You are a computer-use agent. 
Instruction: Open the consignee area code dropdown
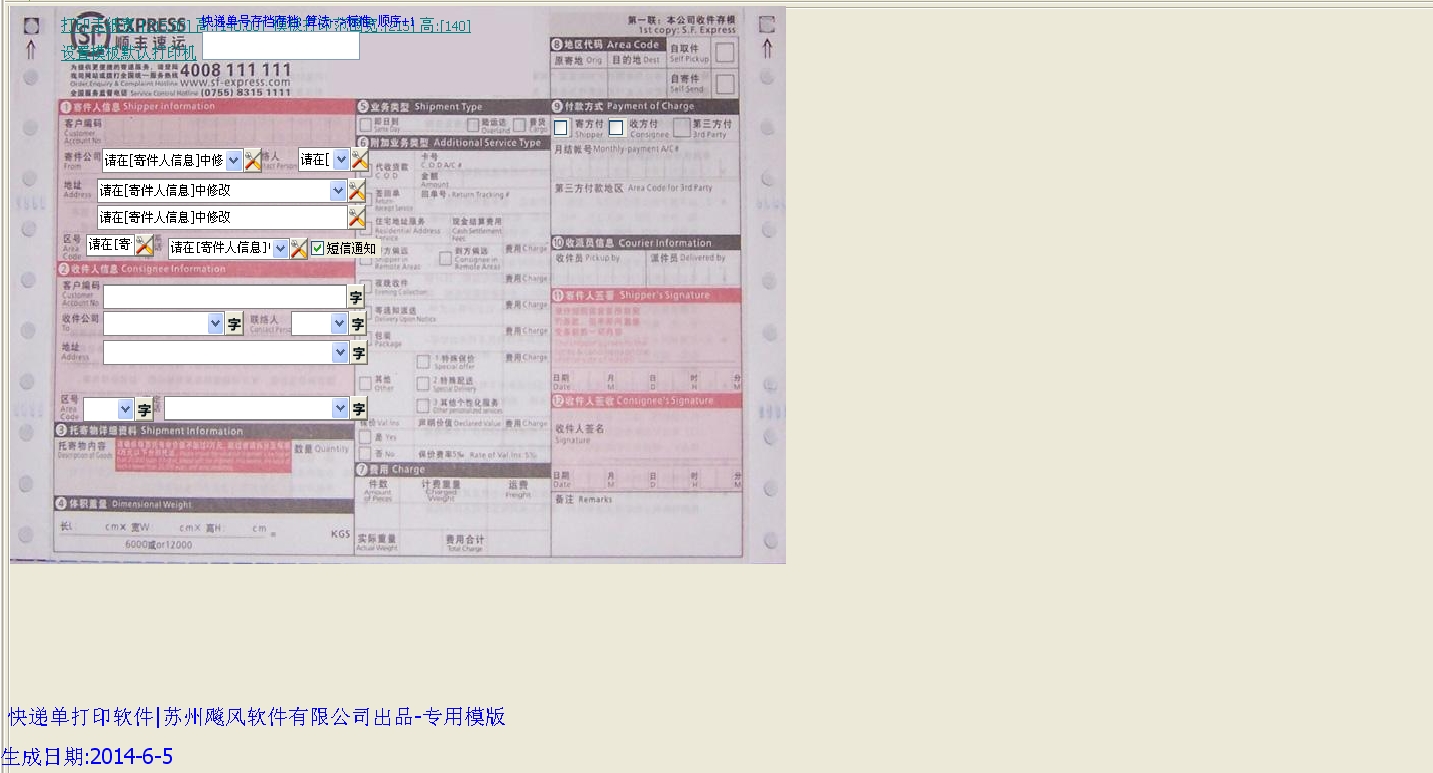pyautogui.click(x=125, y=409)
